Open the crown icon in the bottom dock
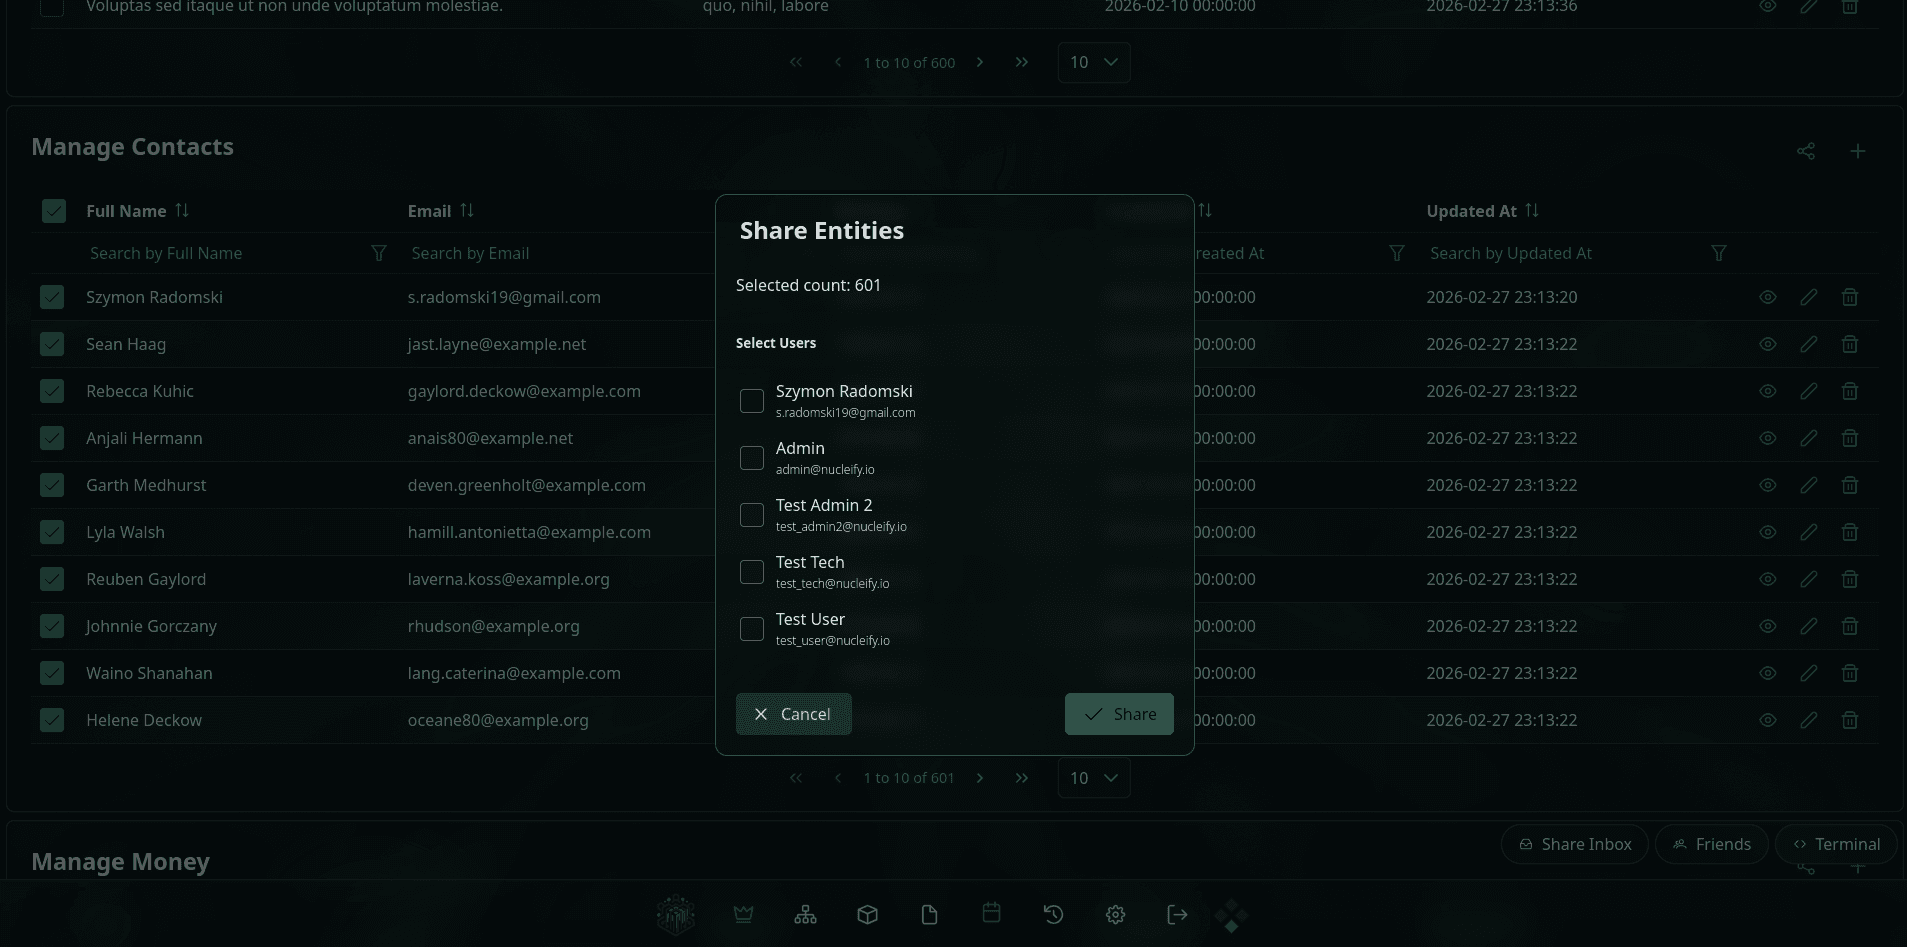Screen dimensions: 1907x947 click(x=743, y=914)
